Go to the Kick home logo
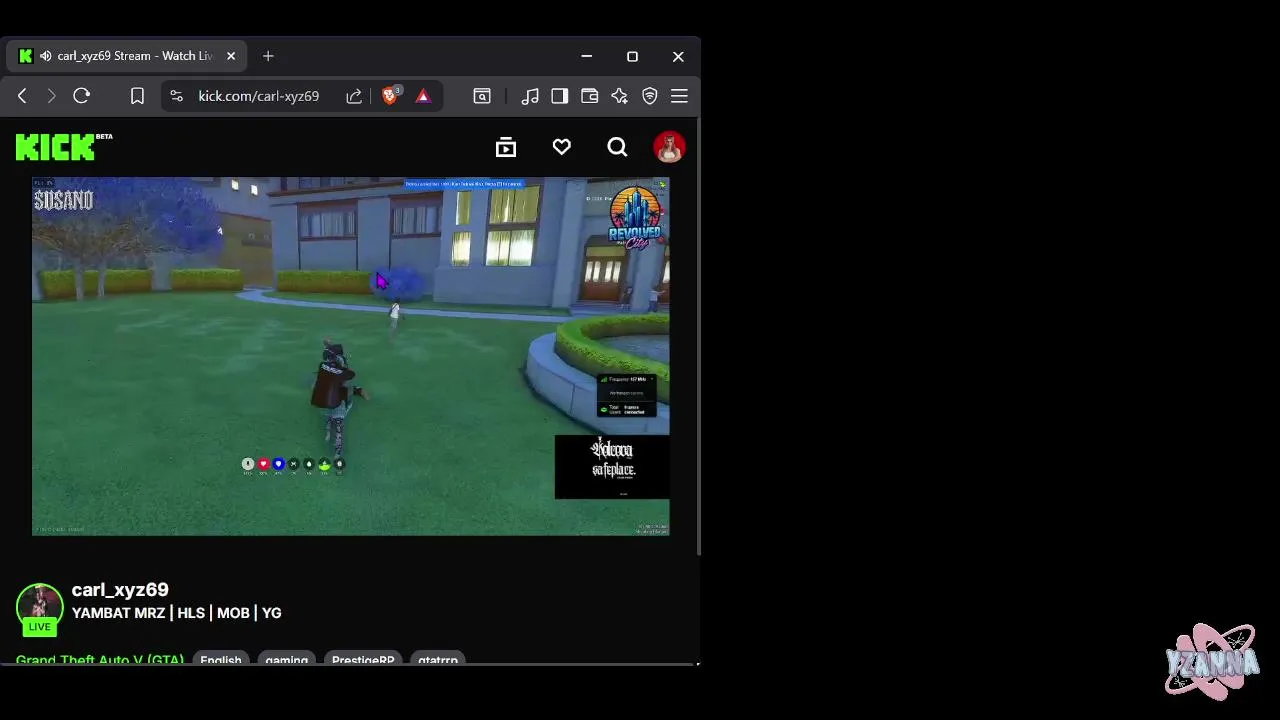 [64, 147]
